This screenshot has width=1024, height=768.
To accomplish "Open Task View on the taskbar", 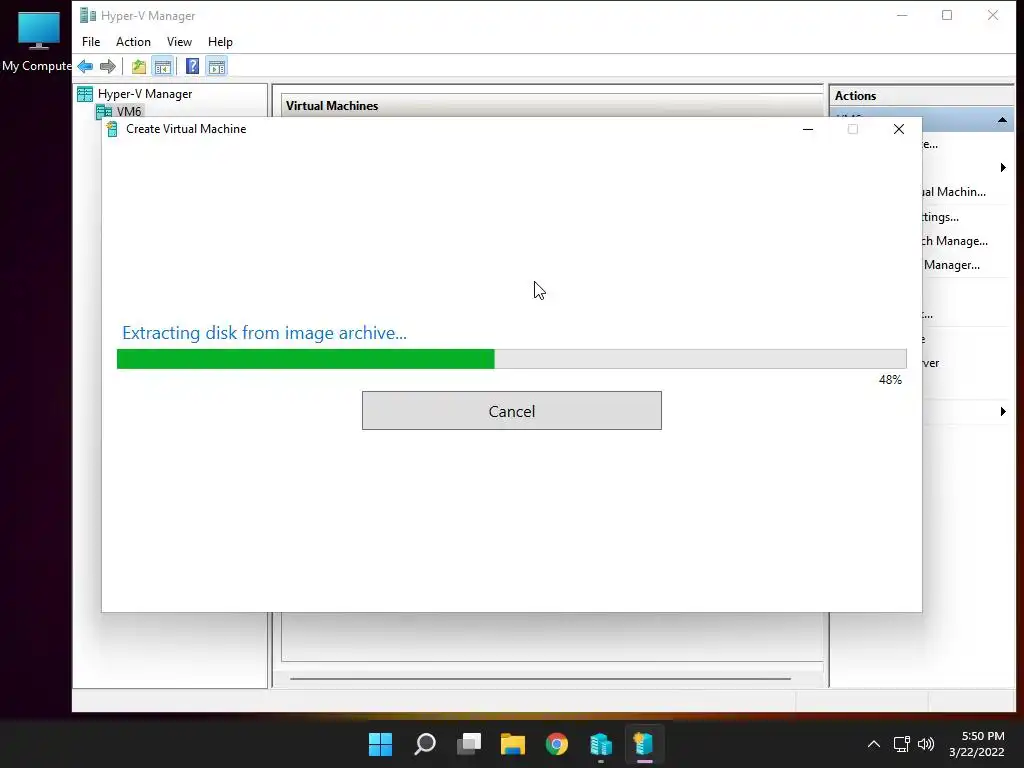I will coord(469,744).
